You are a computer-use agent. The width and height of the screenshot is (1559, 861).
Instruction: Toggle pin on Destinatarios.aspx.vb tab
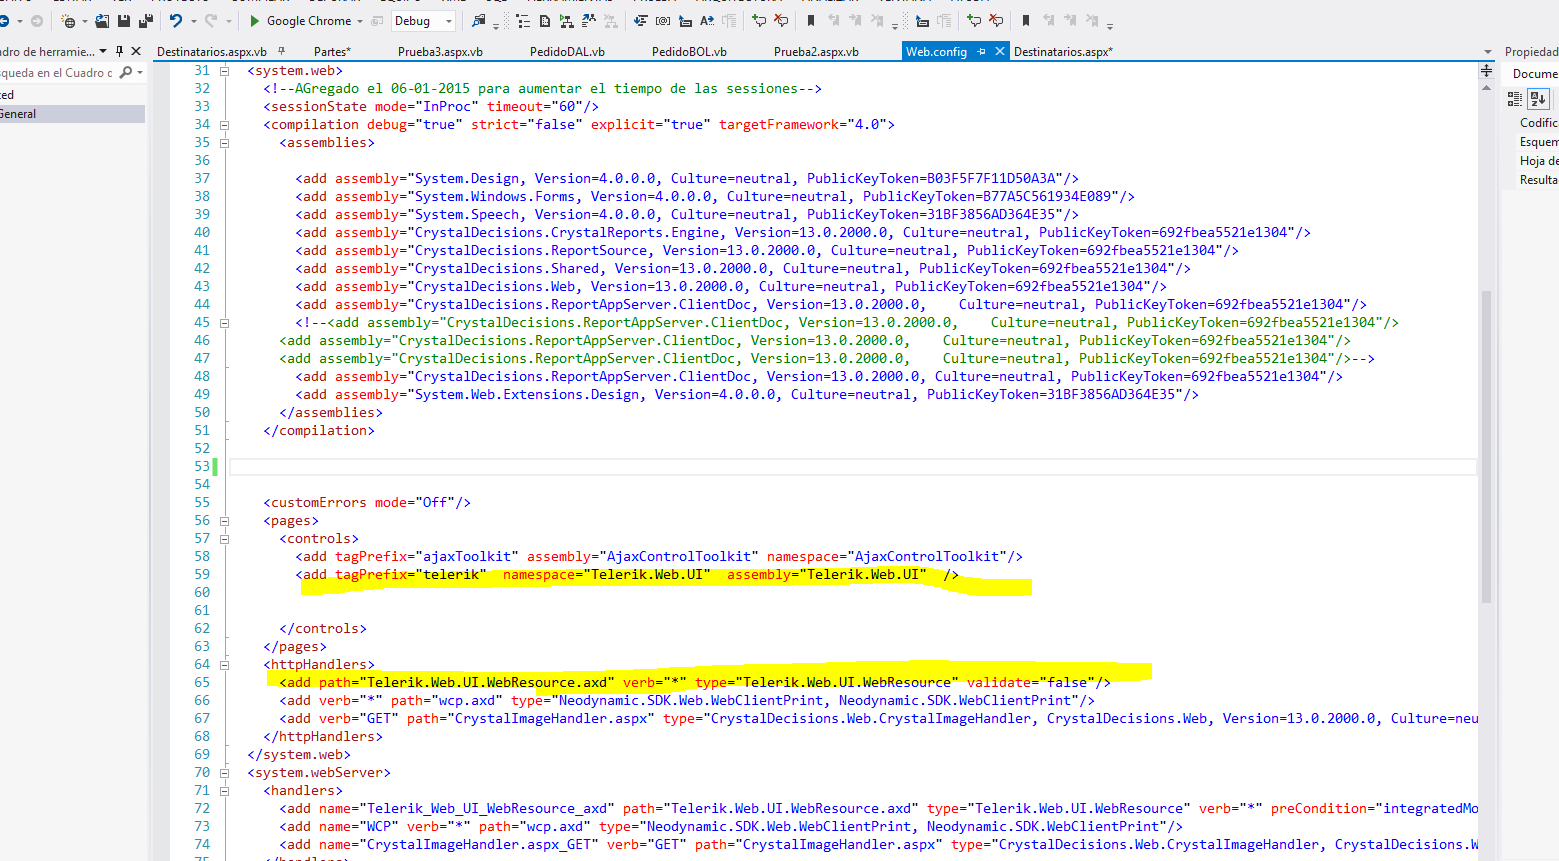click(x=282, y=51)
